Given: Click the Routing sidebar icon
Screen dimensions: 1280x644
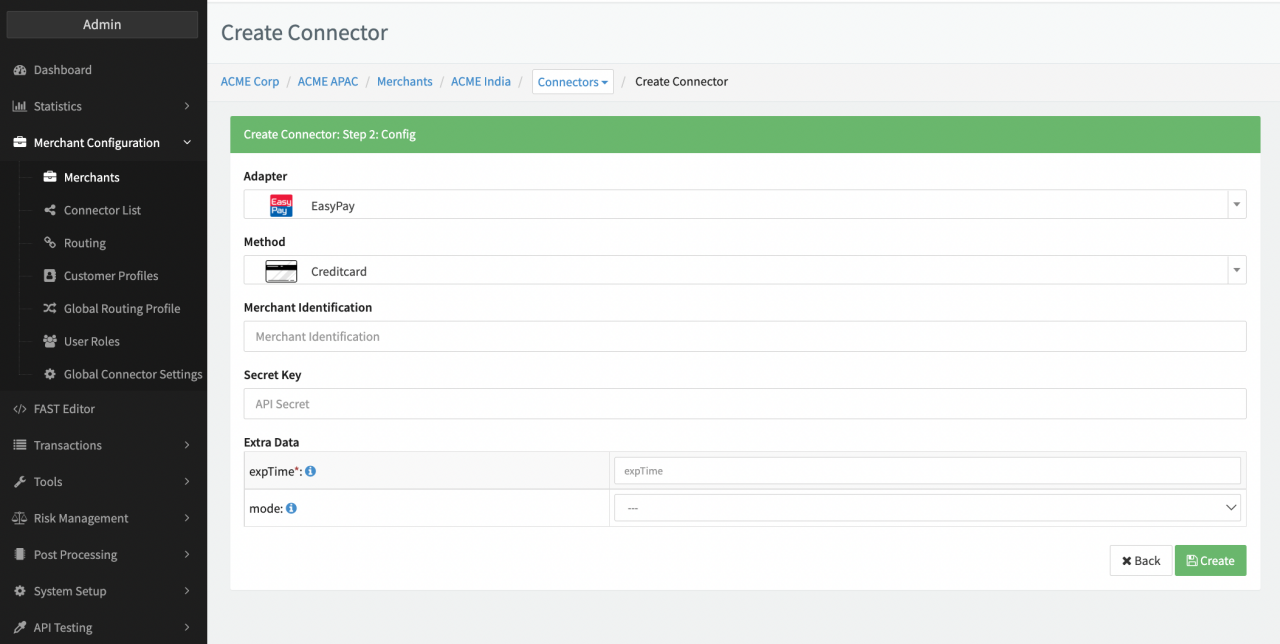Looking at the screenshot, I should click(50, 243).
